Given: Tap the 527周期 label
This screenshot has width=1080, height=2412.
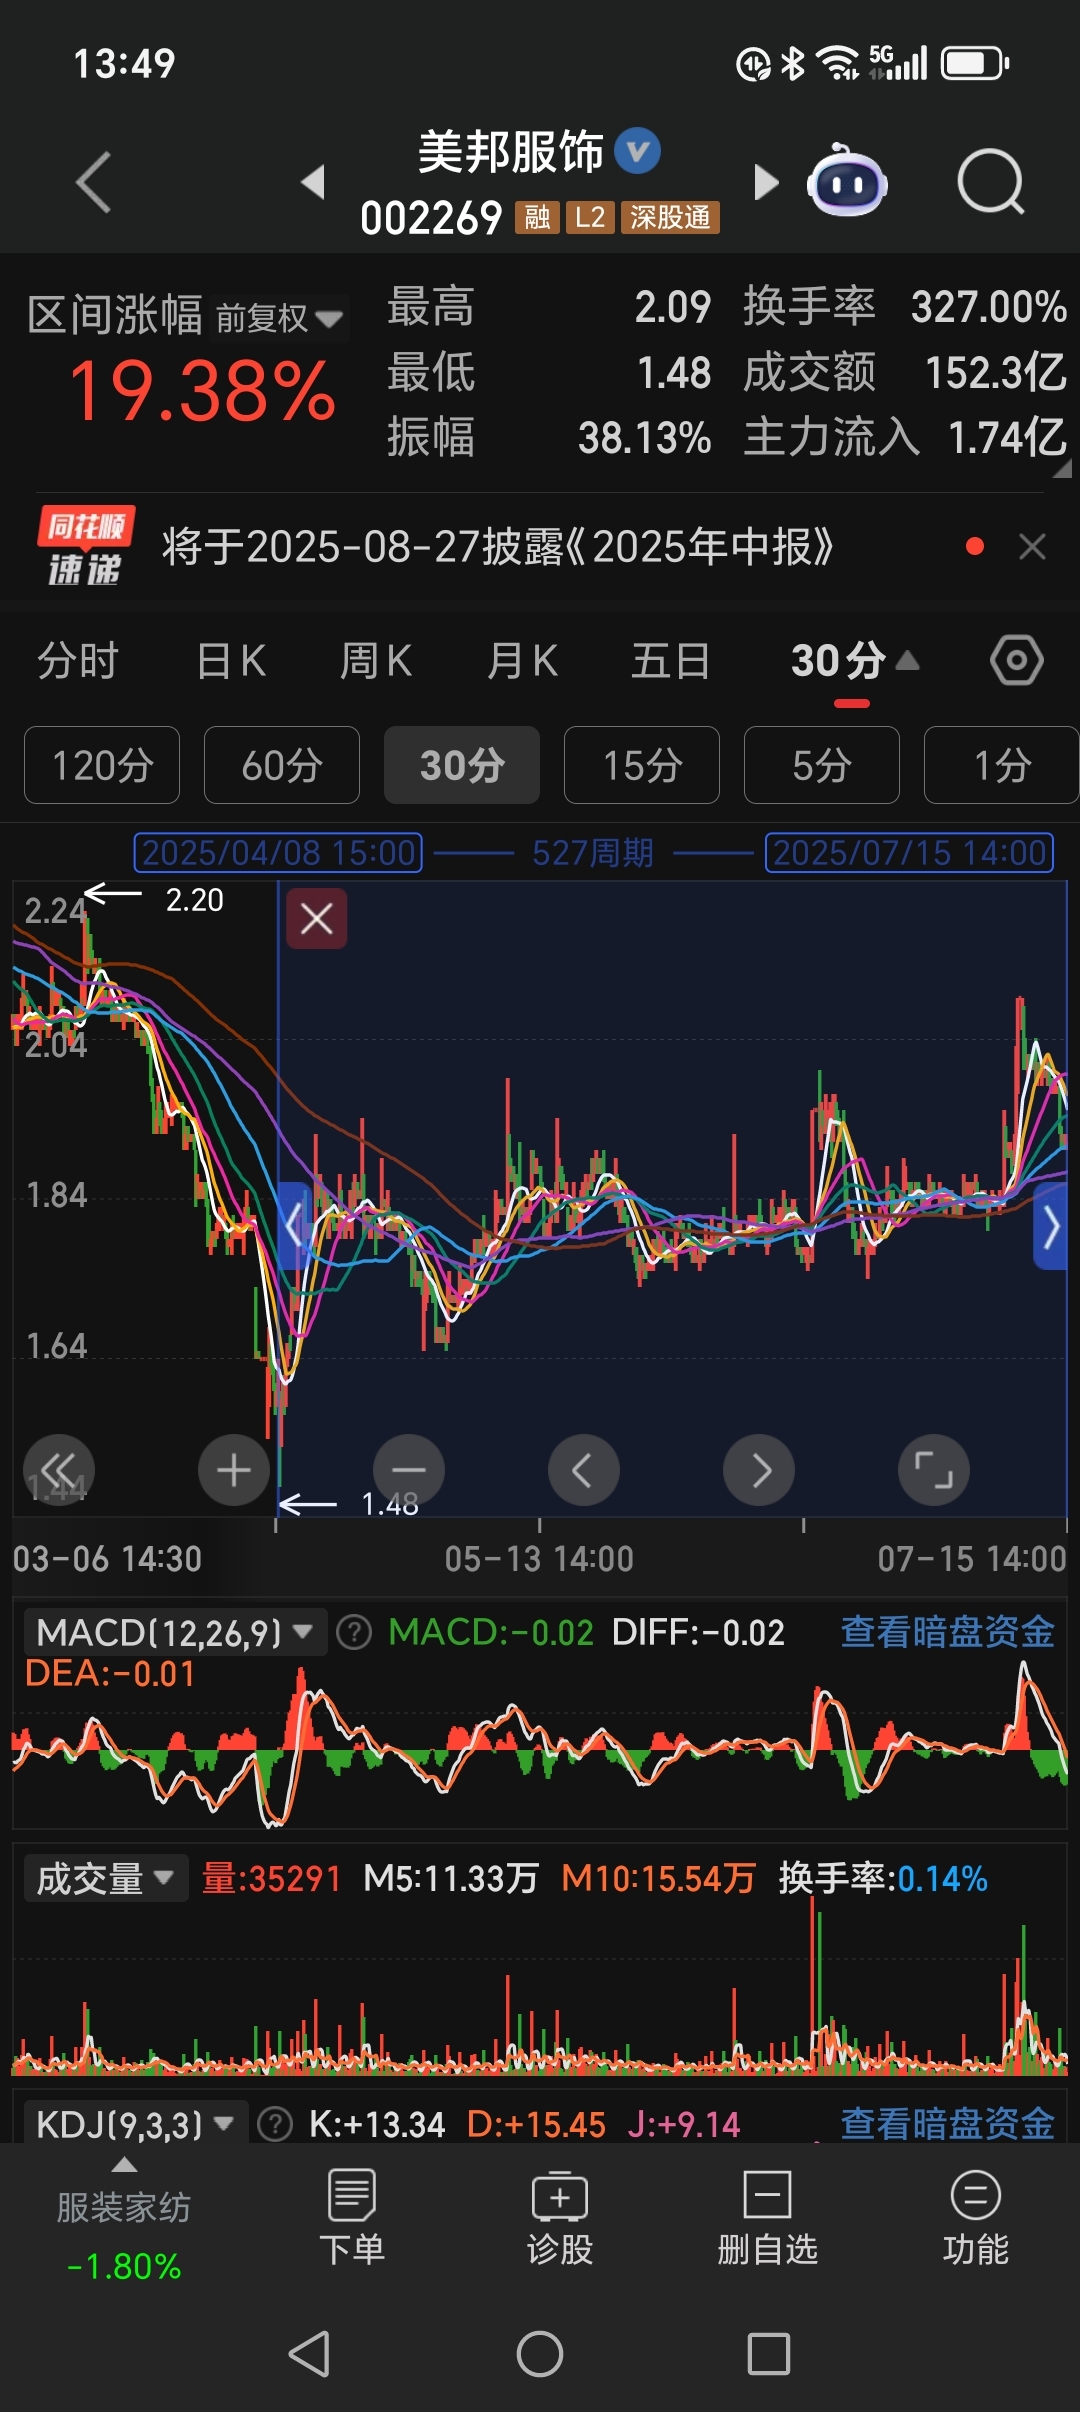Looking at the screenshot, I should pos(593,853).
